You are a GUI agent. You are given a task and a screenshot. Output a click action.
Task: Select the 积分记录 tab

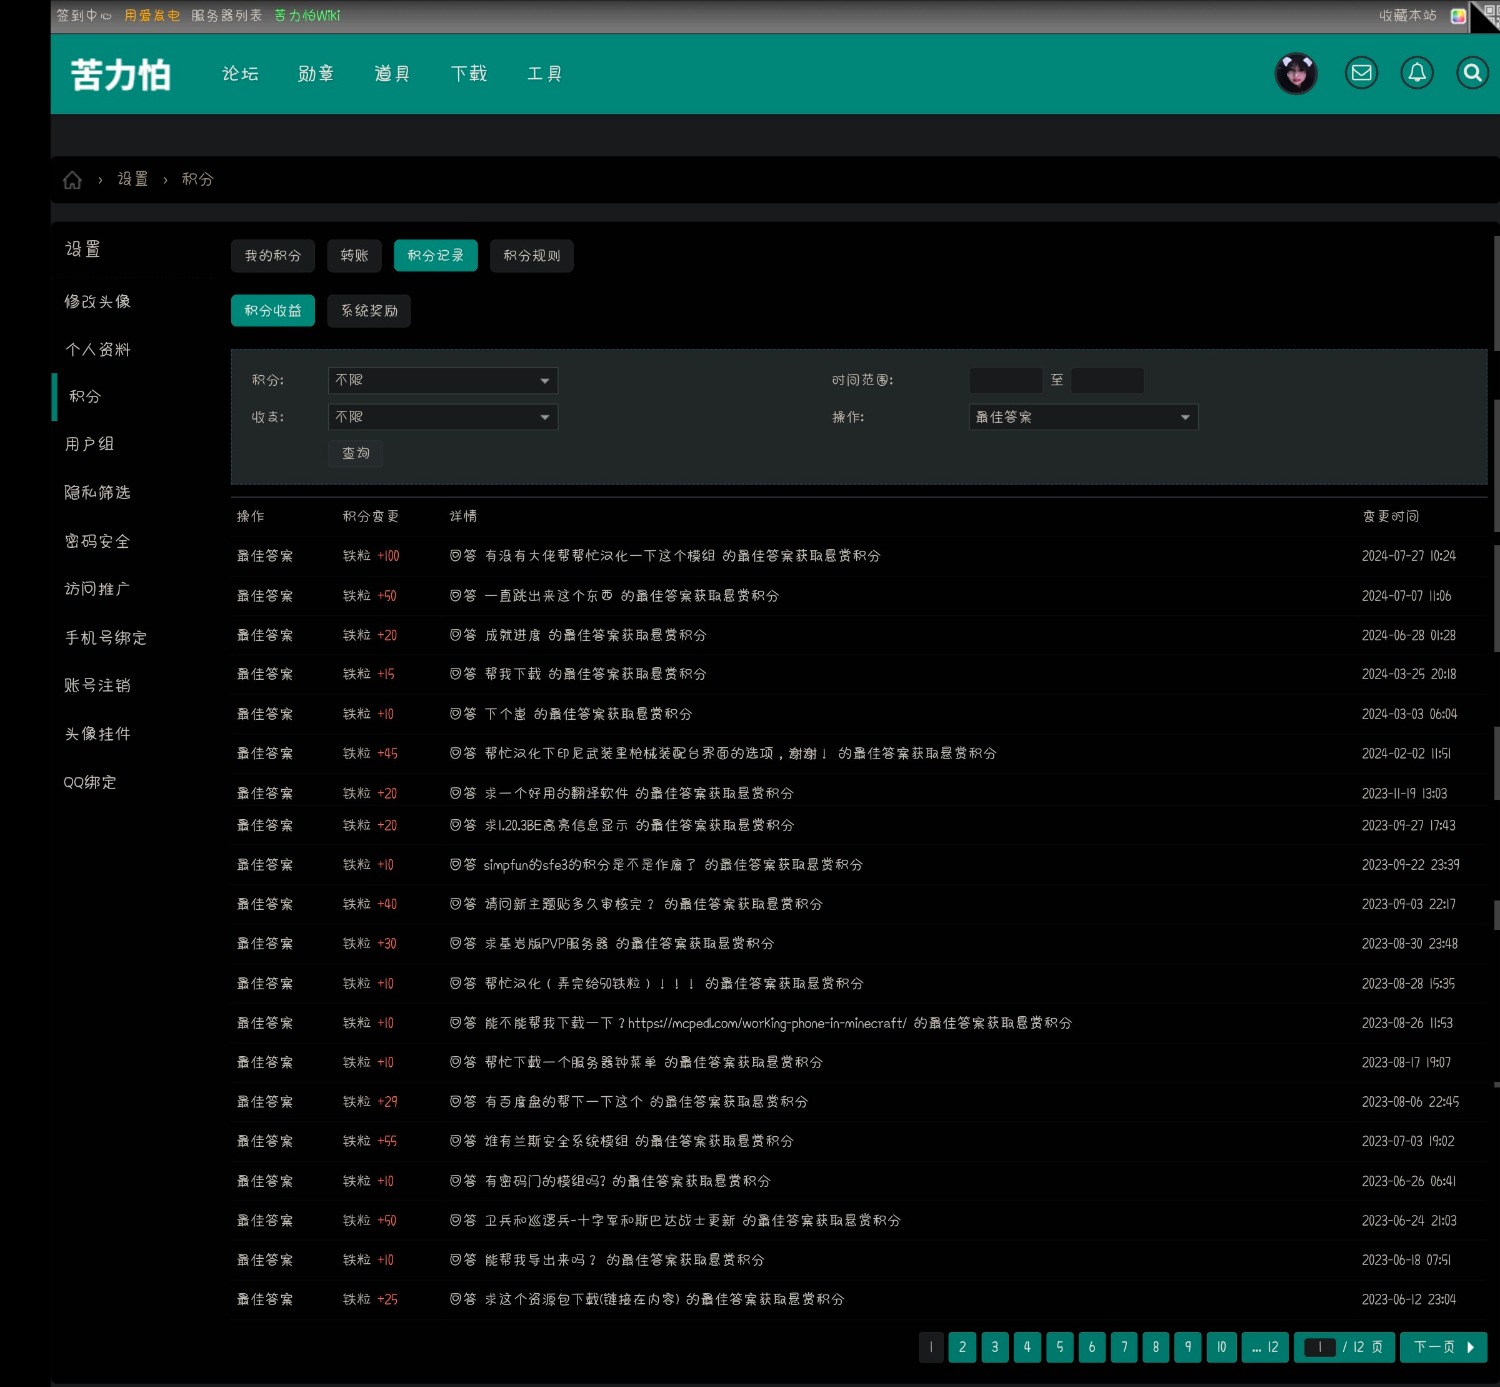(436, 256)
